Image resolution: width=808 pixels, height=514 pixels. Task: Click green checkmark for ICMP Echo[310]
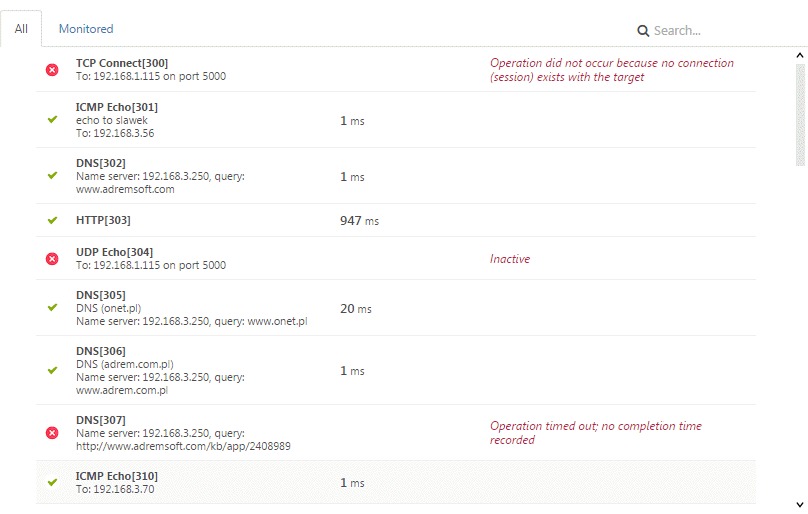click(53, 483)
